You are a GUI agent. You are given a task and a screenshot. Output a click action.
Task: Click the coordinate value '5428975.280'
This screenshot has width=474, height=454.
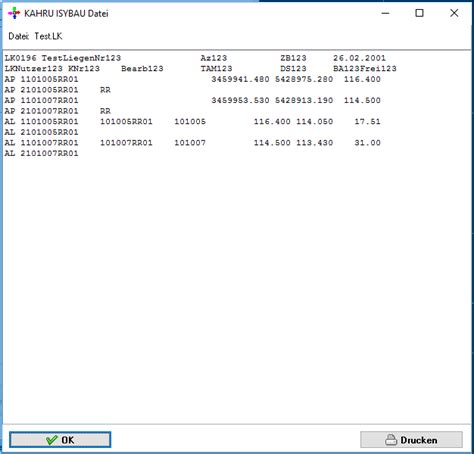[x=304, y=79]
